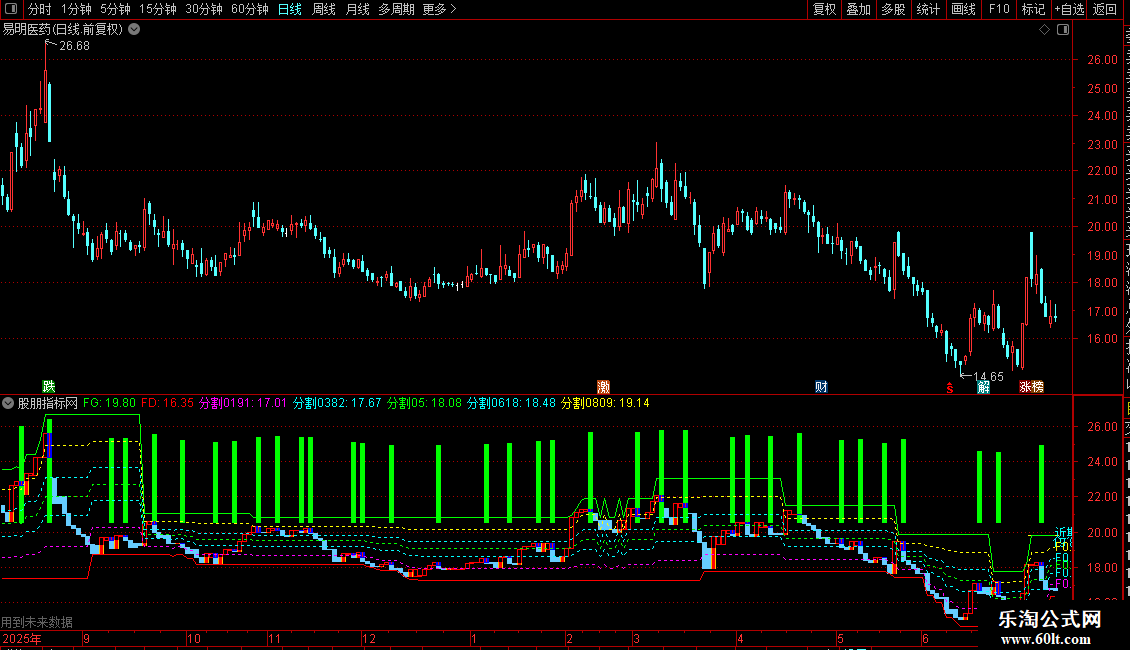Click month 11 on time axis

pyautogui.click(x=274, y=638)
